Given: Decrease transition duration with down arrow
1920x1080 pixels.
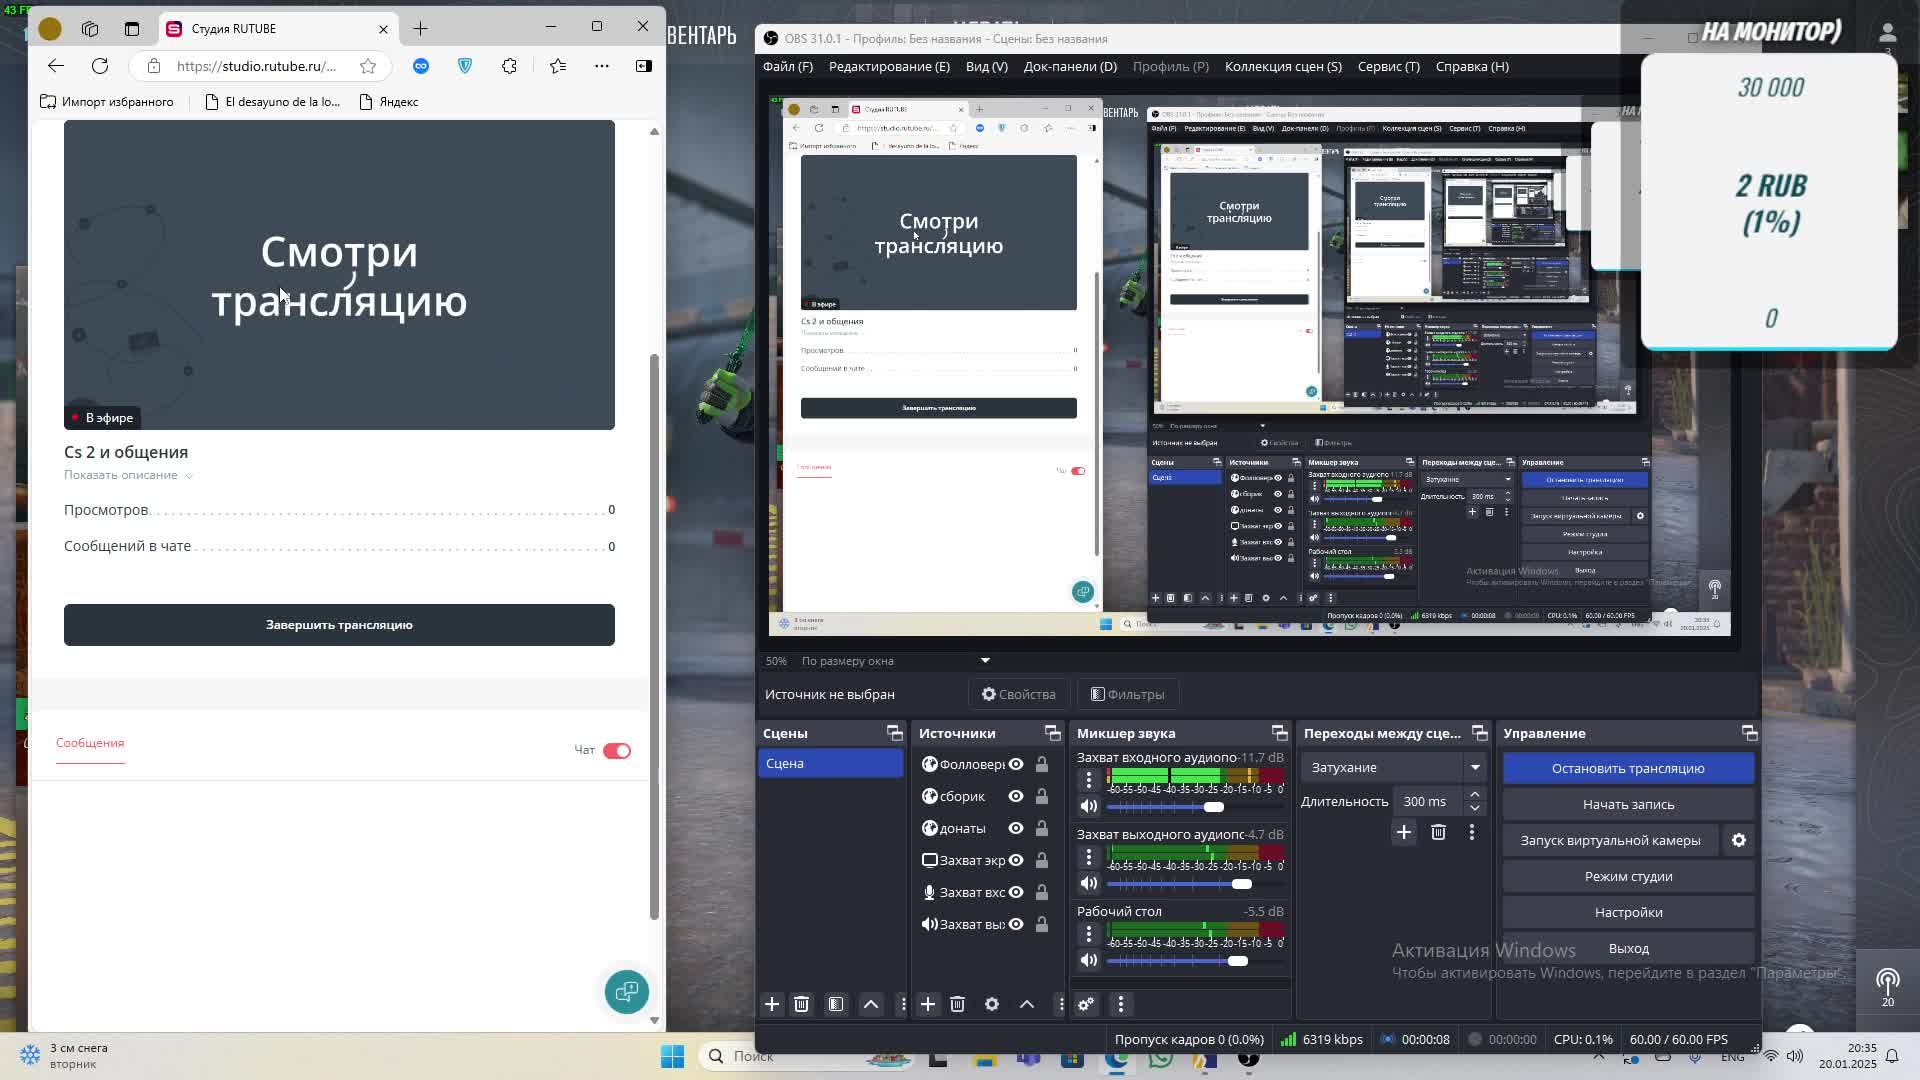Looking at the screenshot, I should 1475,808.
